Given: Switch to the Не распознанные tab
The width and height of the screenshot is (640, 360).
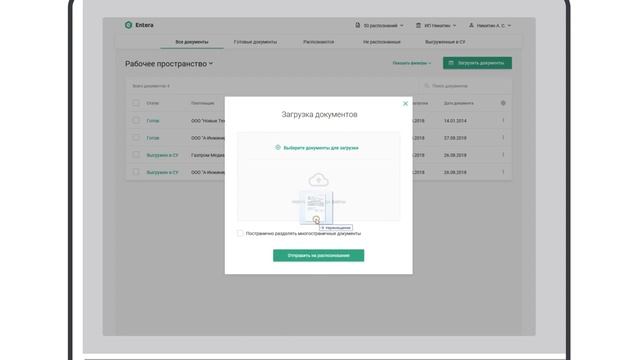Looking at the screenshot, I should point(382,42).
